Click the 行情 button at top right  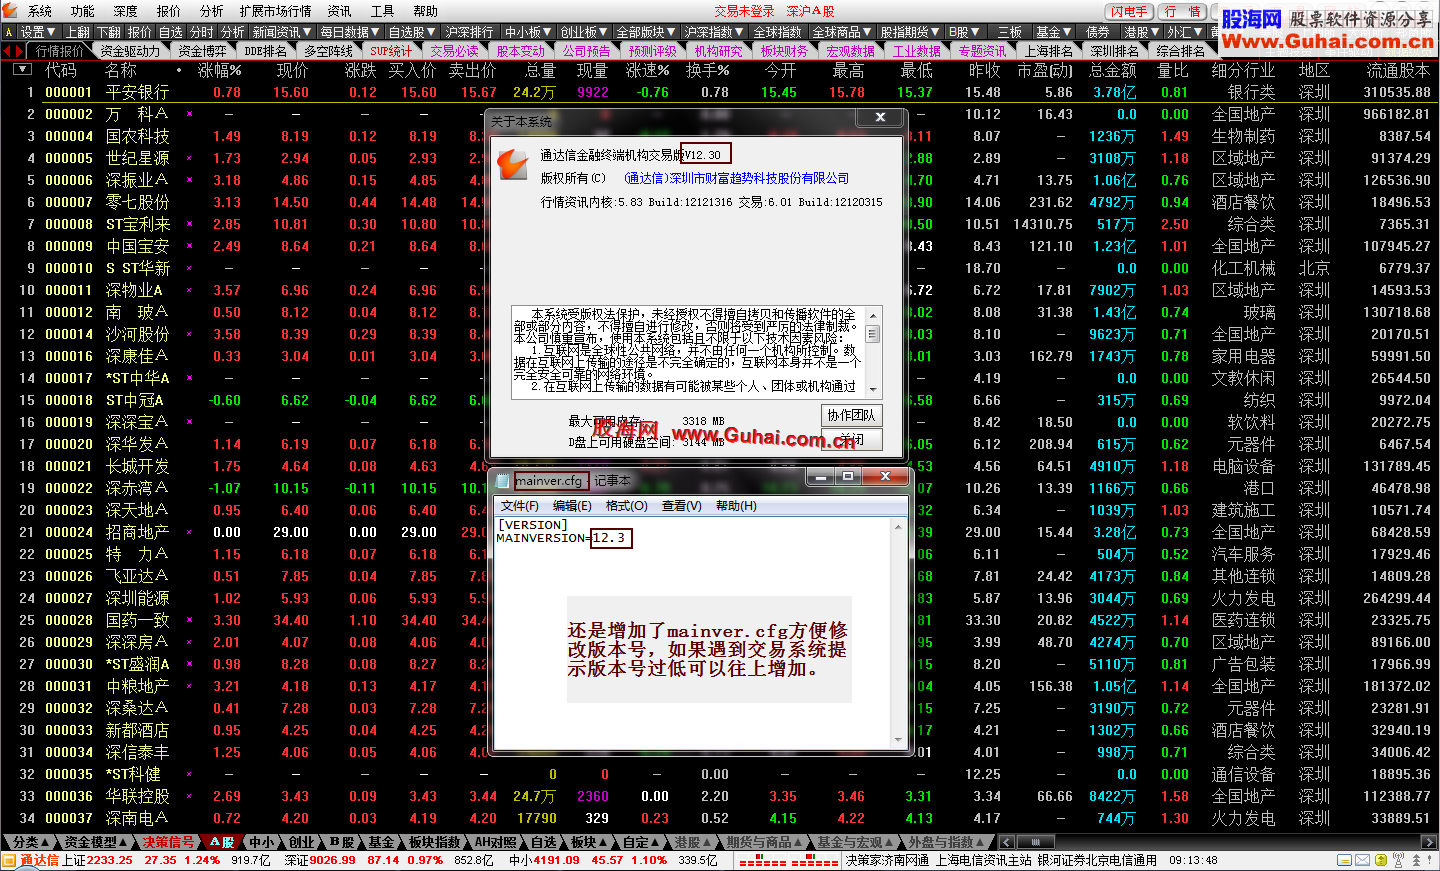coord(1183,11)
